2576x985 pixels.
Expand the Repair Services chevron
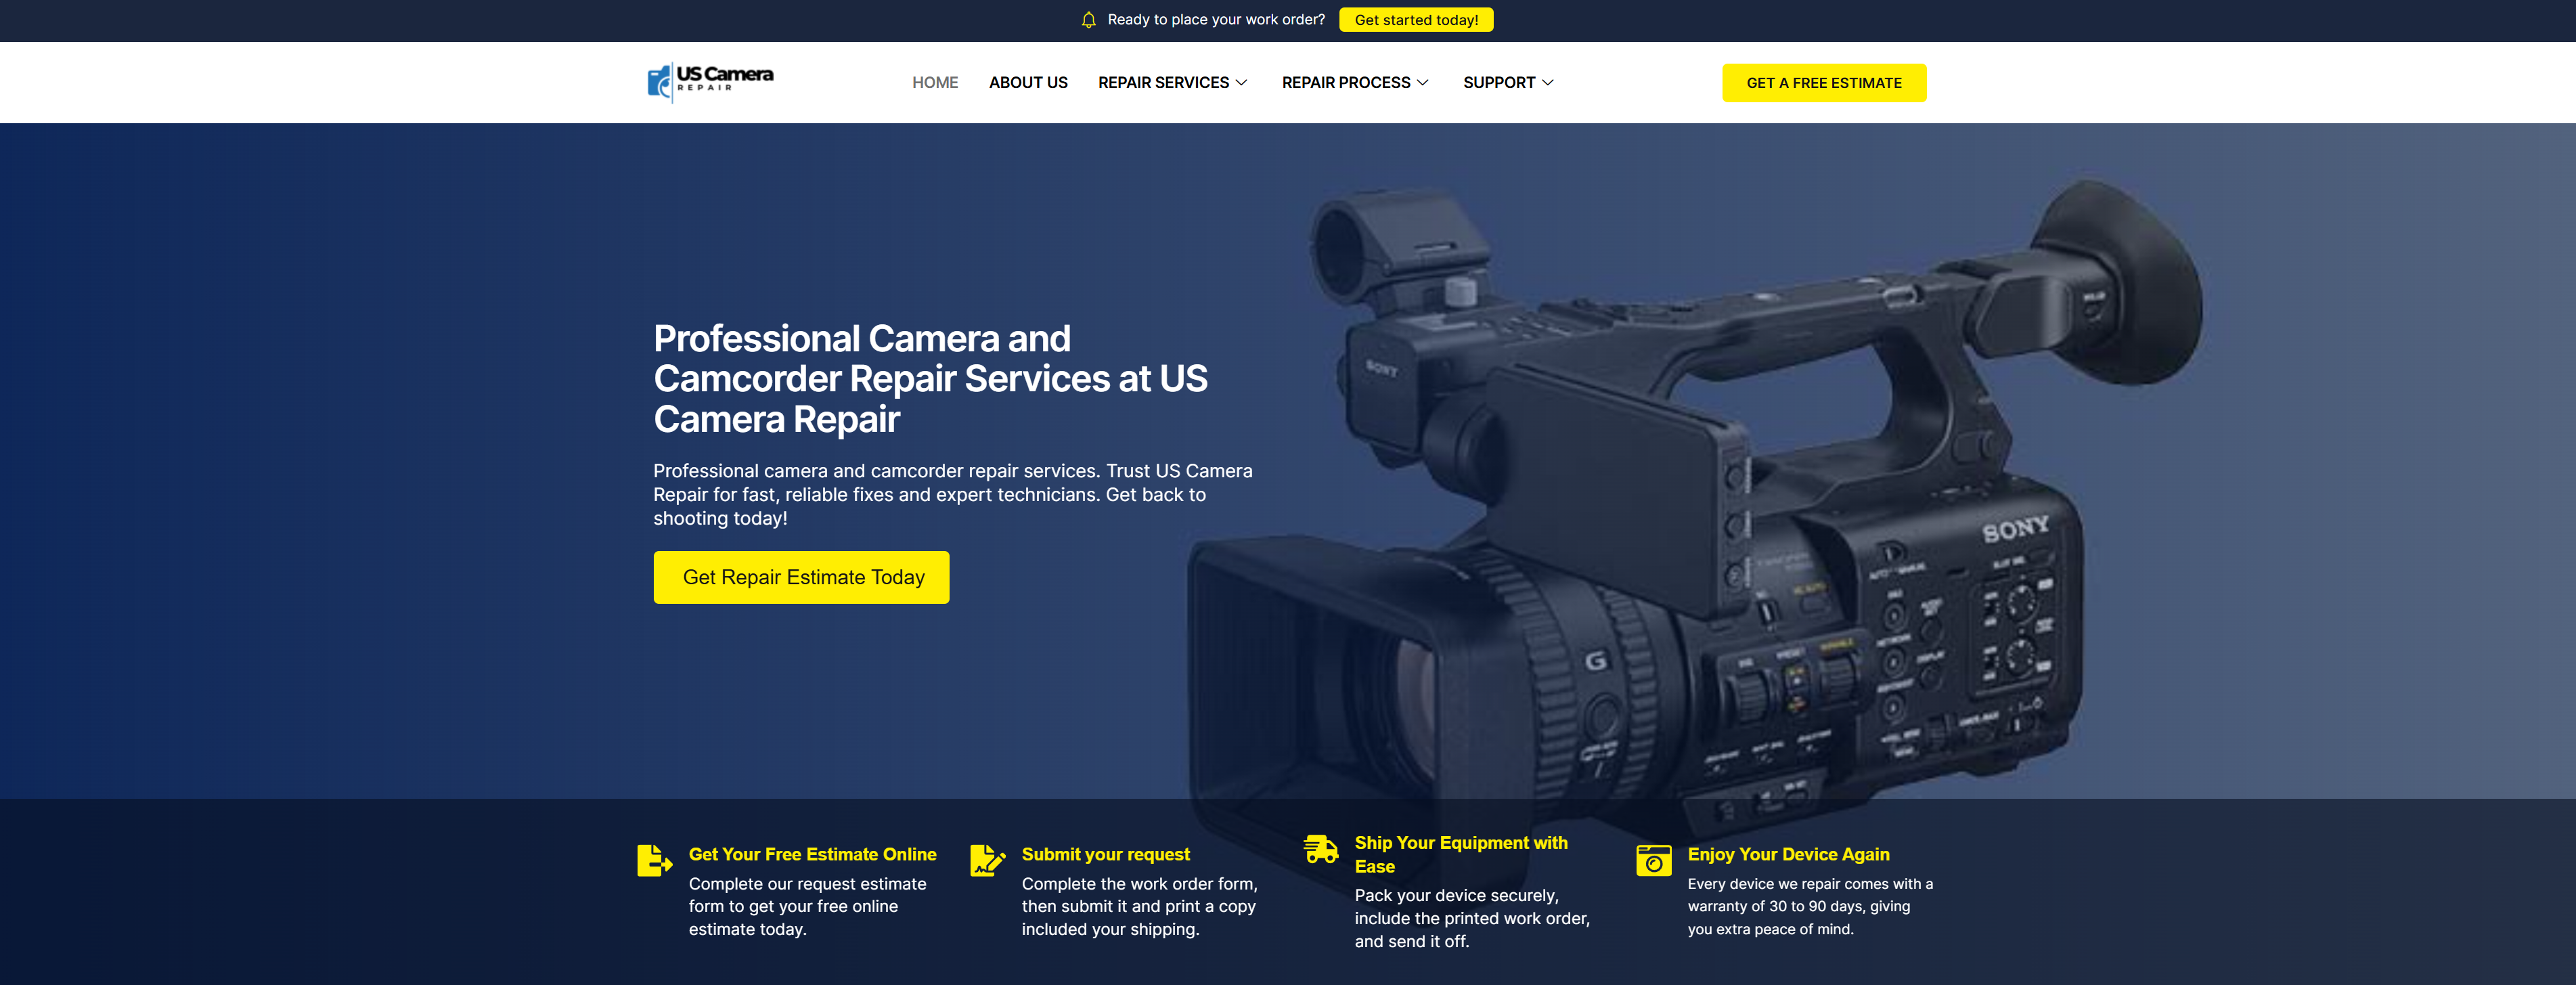pyautogui.click(x=1242, y=83)
